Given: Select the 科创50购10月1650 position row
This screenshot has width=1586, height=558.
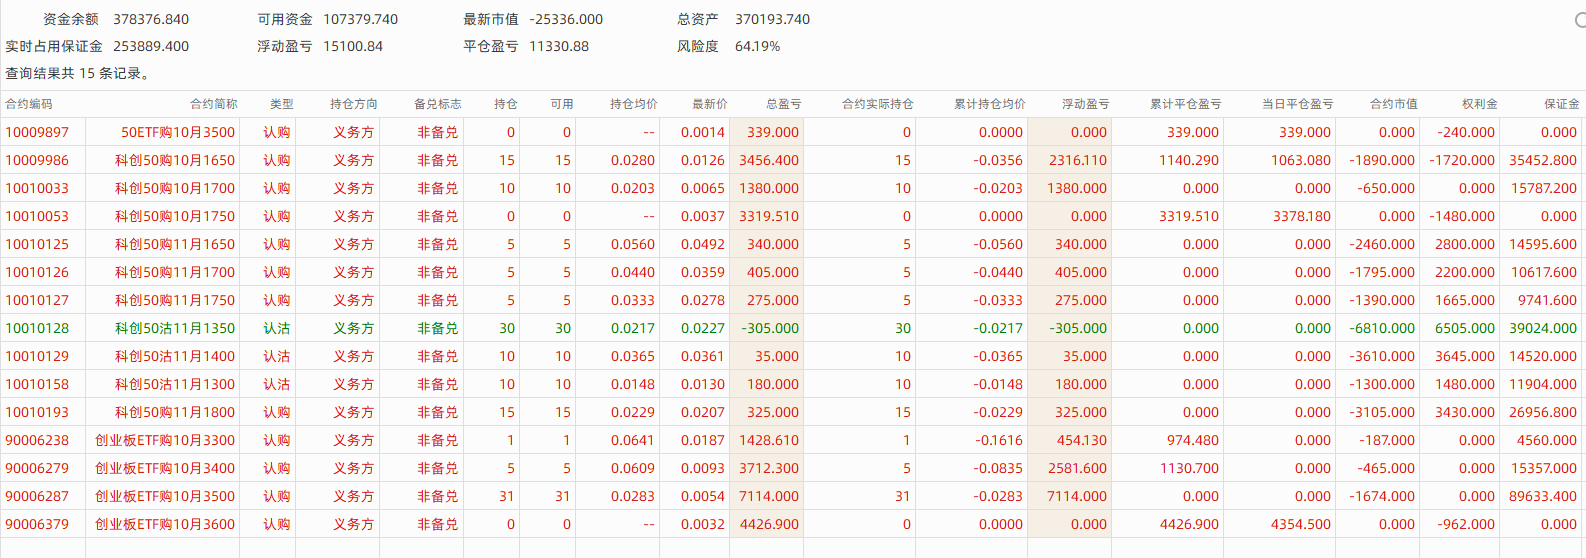Looking at the screenshot, I should pyautogui.click(x=175, y=160).
